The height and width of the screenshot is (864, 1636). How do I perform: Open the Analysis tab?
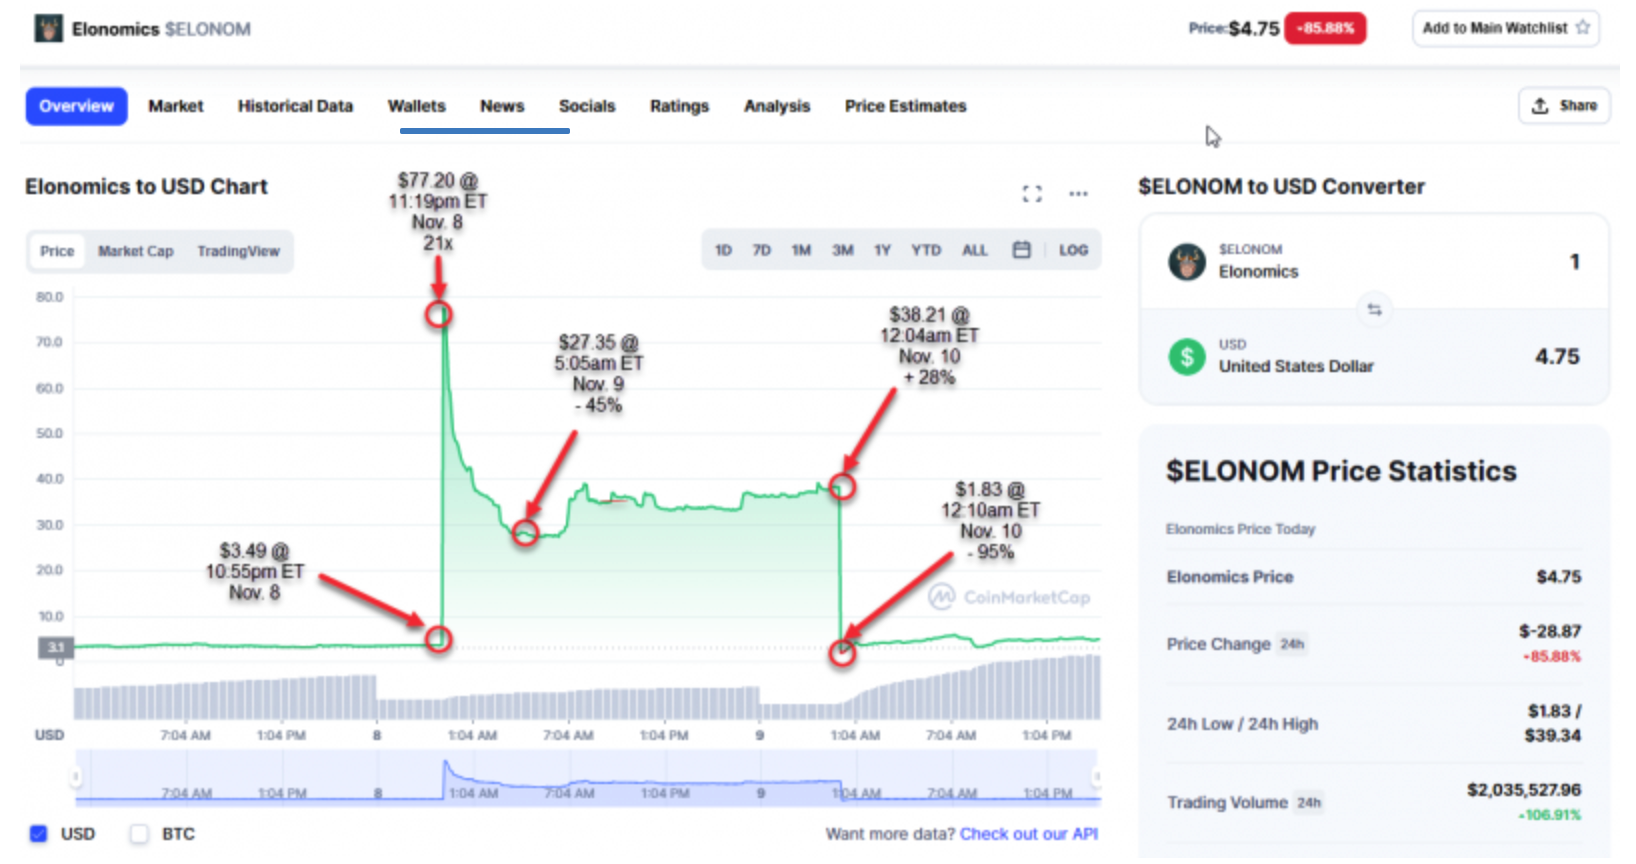777,106
